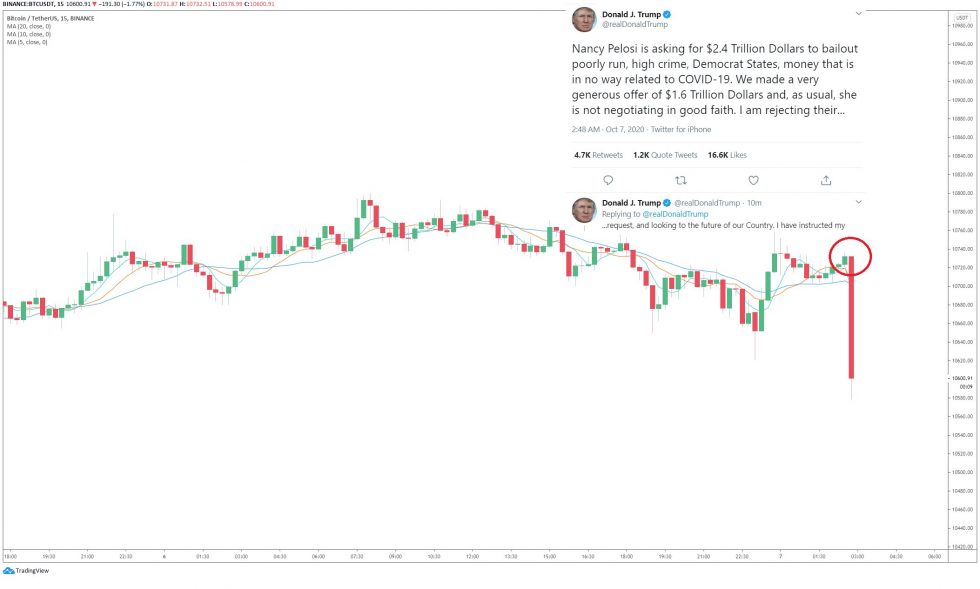Open the chevron menu on the reply tweet
Viewport: 980px width, 589px height.
click(858, 201)
